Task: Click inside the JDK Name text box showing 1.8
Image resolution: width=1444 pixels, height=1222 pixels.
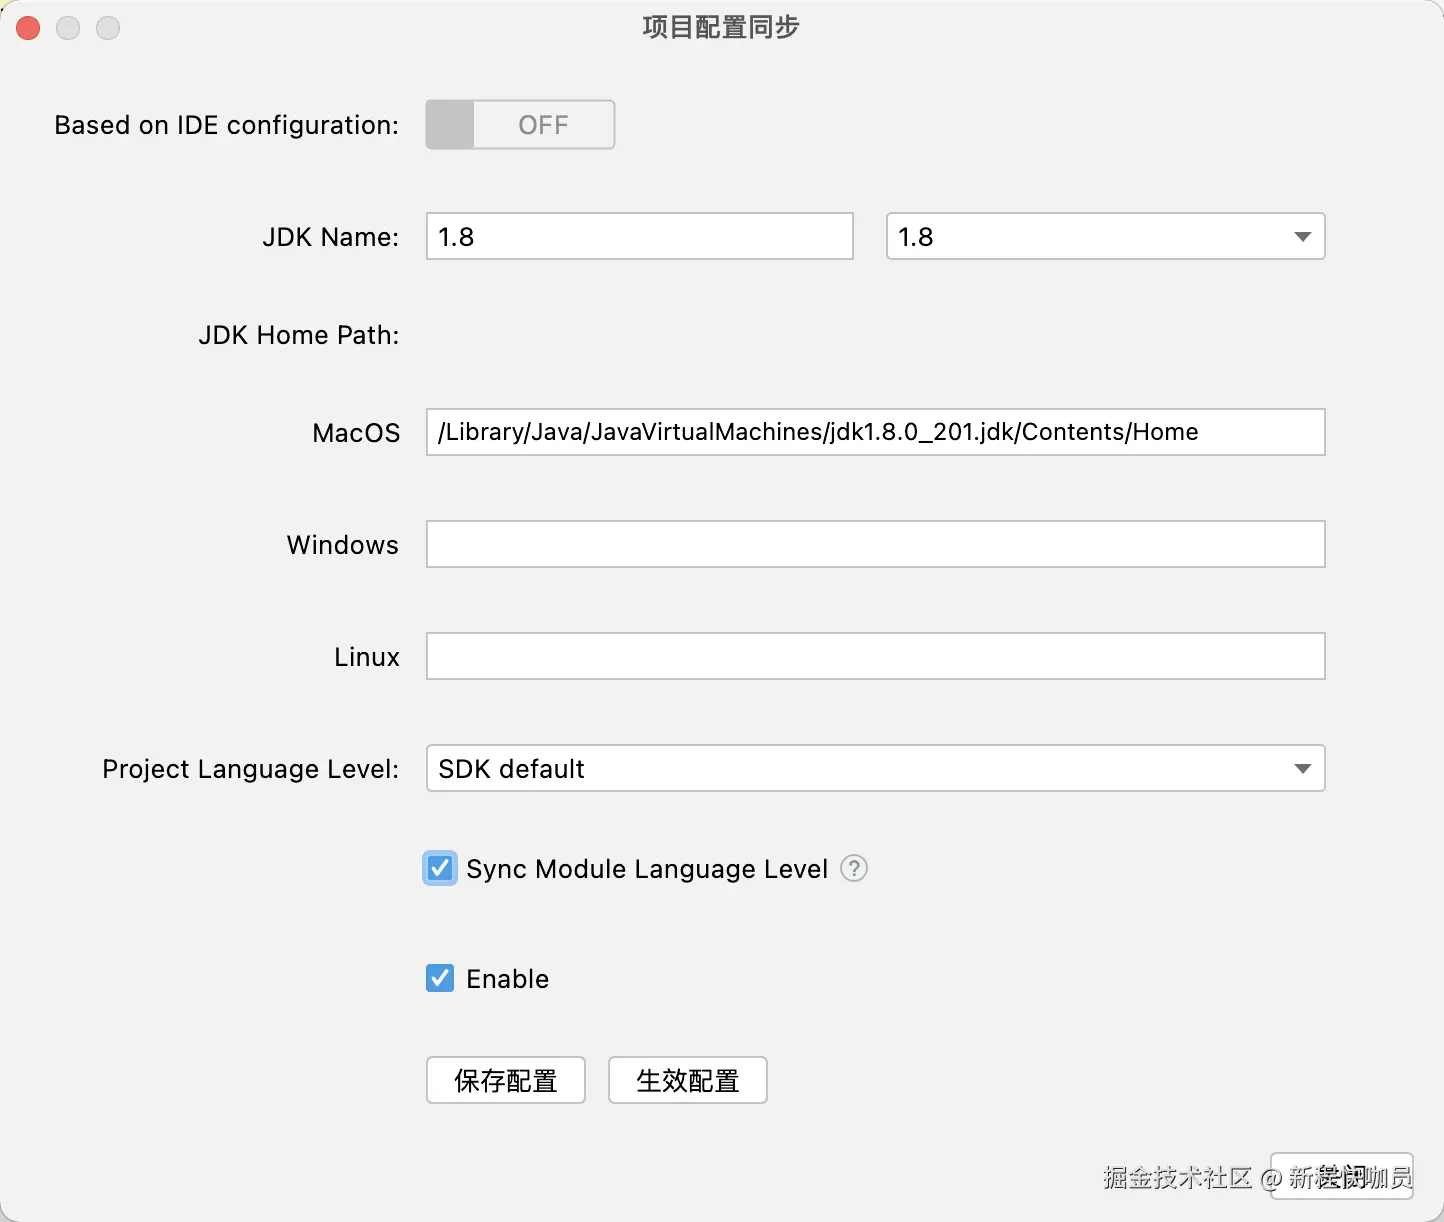Action: pyautogui.click(x=639, y=236)
